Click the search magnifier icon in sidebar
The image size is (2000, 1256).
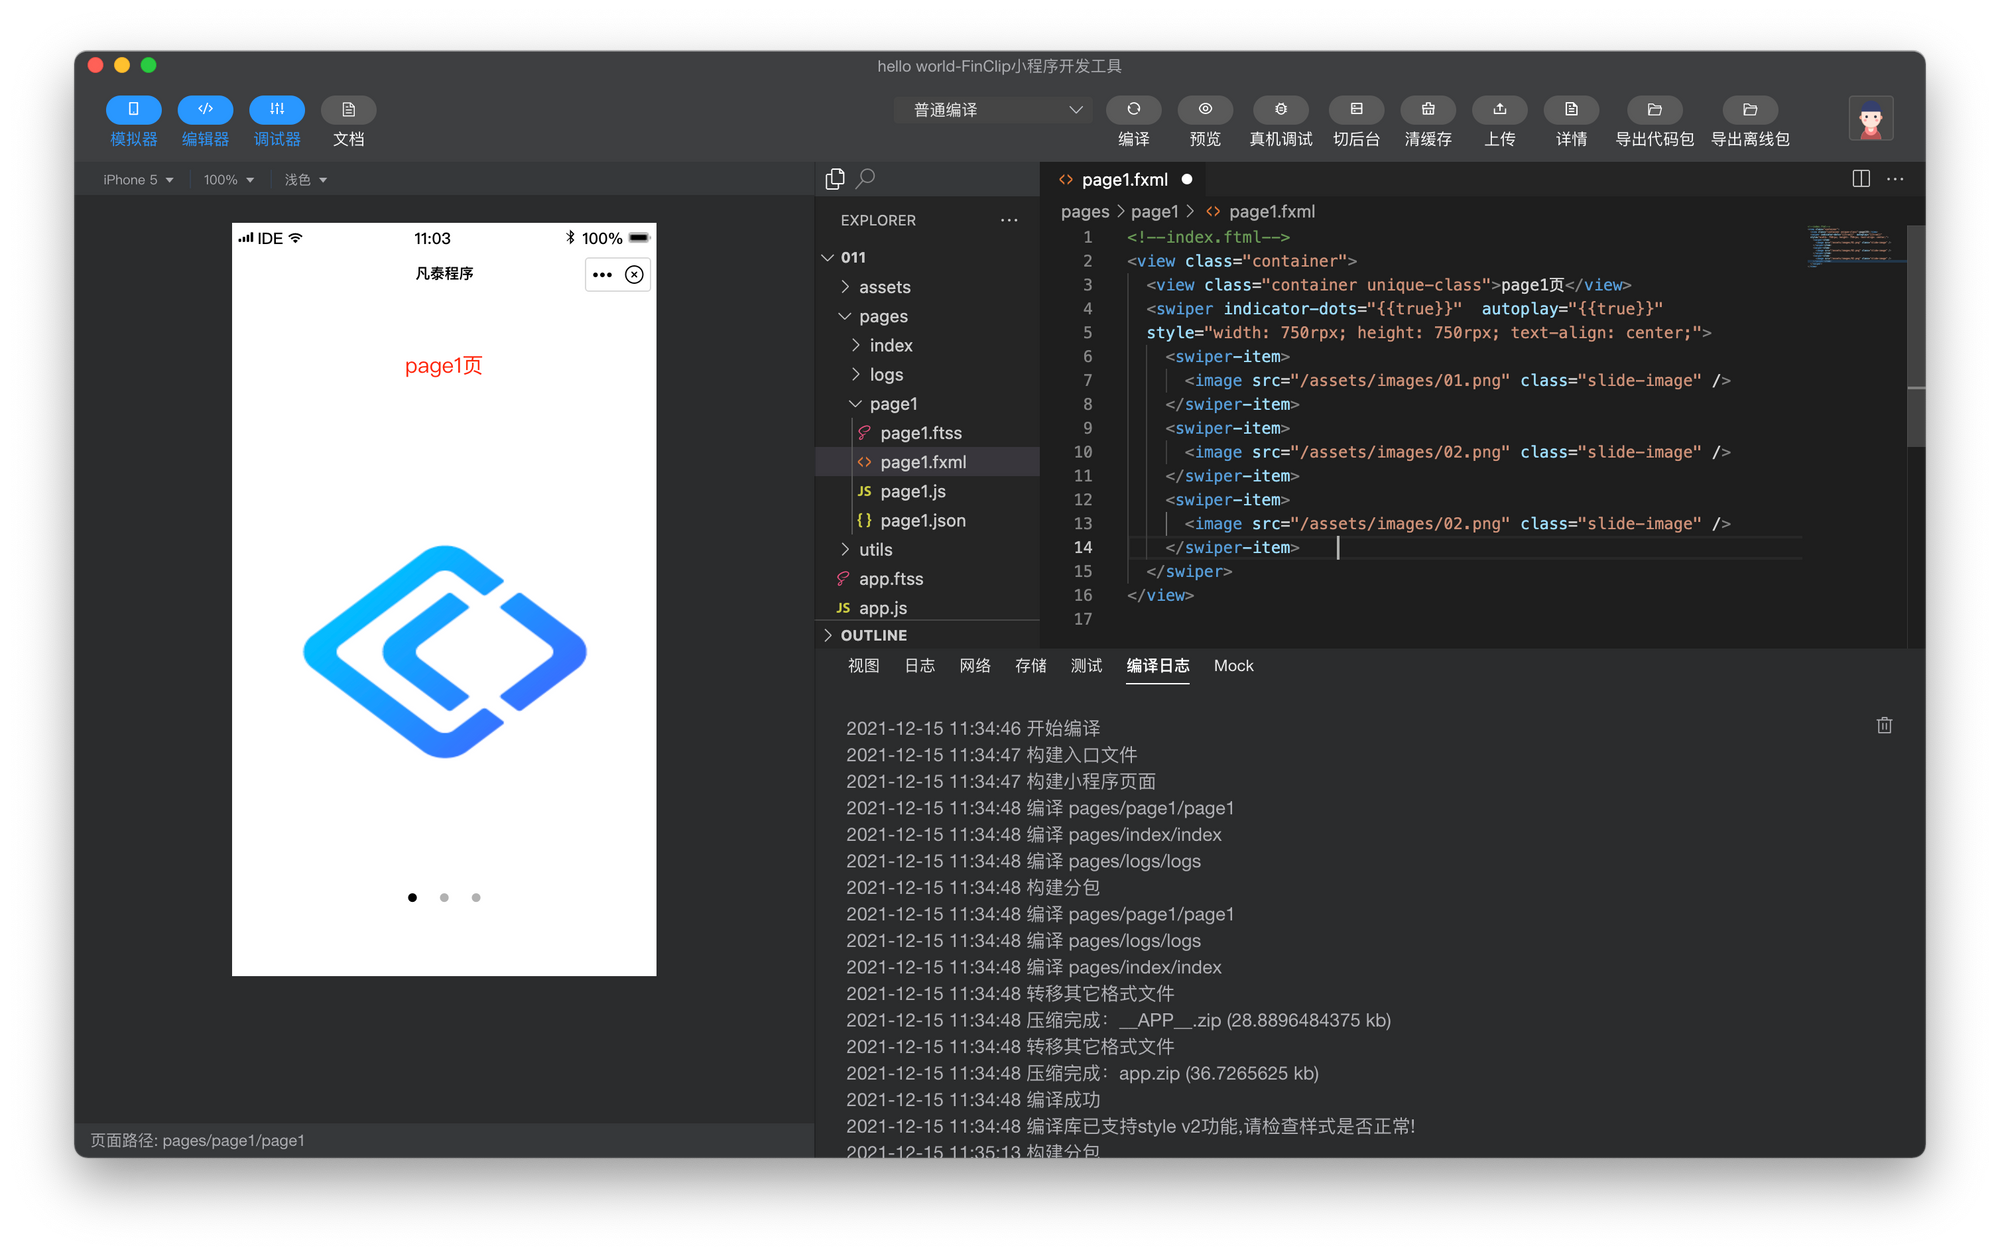pos(866,178)
